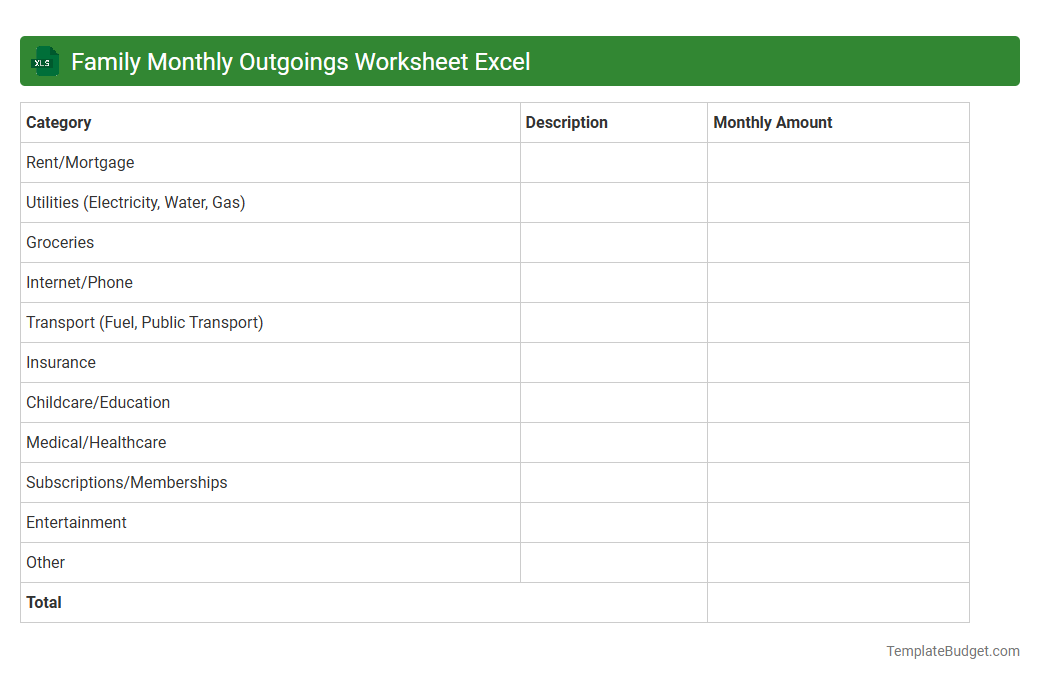Click the Subscriptions/Memberships cell
Image resolution: width=1040 pixels, height=680 pixels.
click(126, 482)
